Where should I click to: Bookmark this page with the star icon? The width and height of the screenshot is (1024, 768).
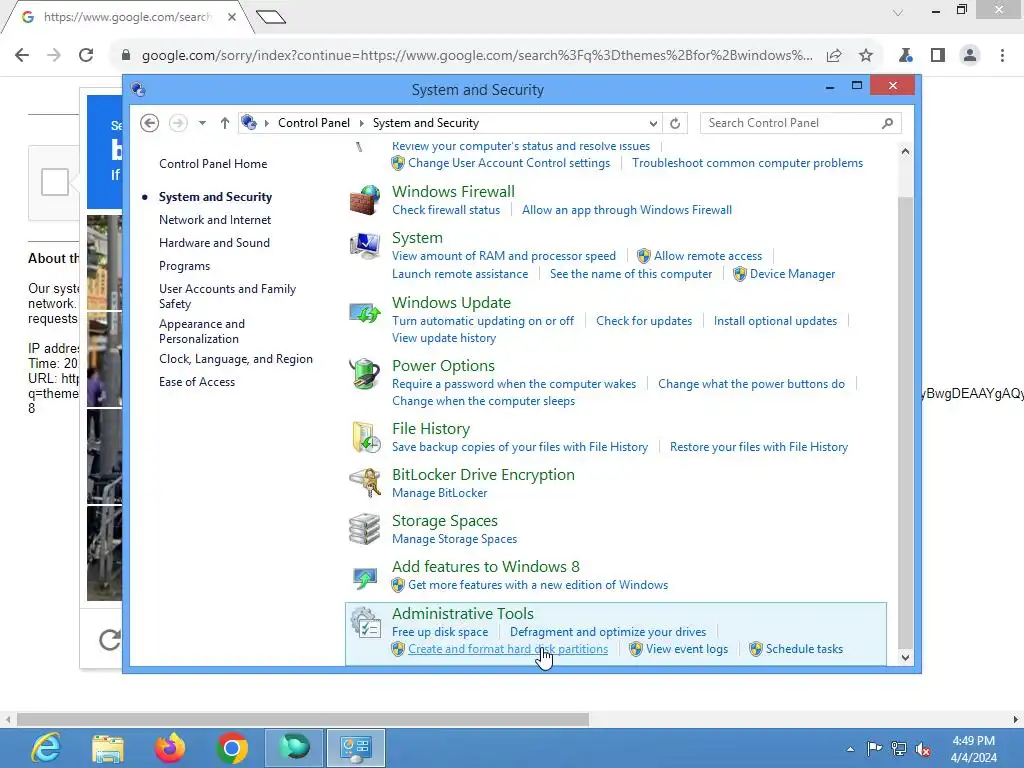[x=866, y=56]
